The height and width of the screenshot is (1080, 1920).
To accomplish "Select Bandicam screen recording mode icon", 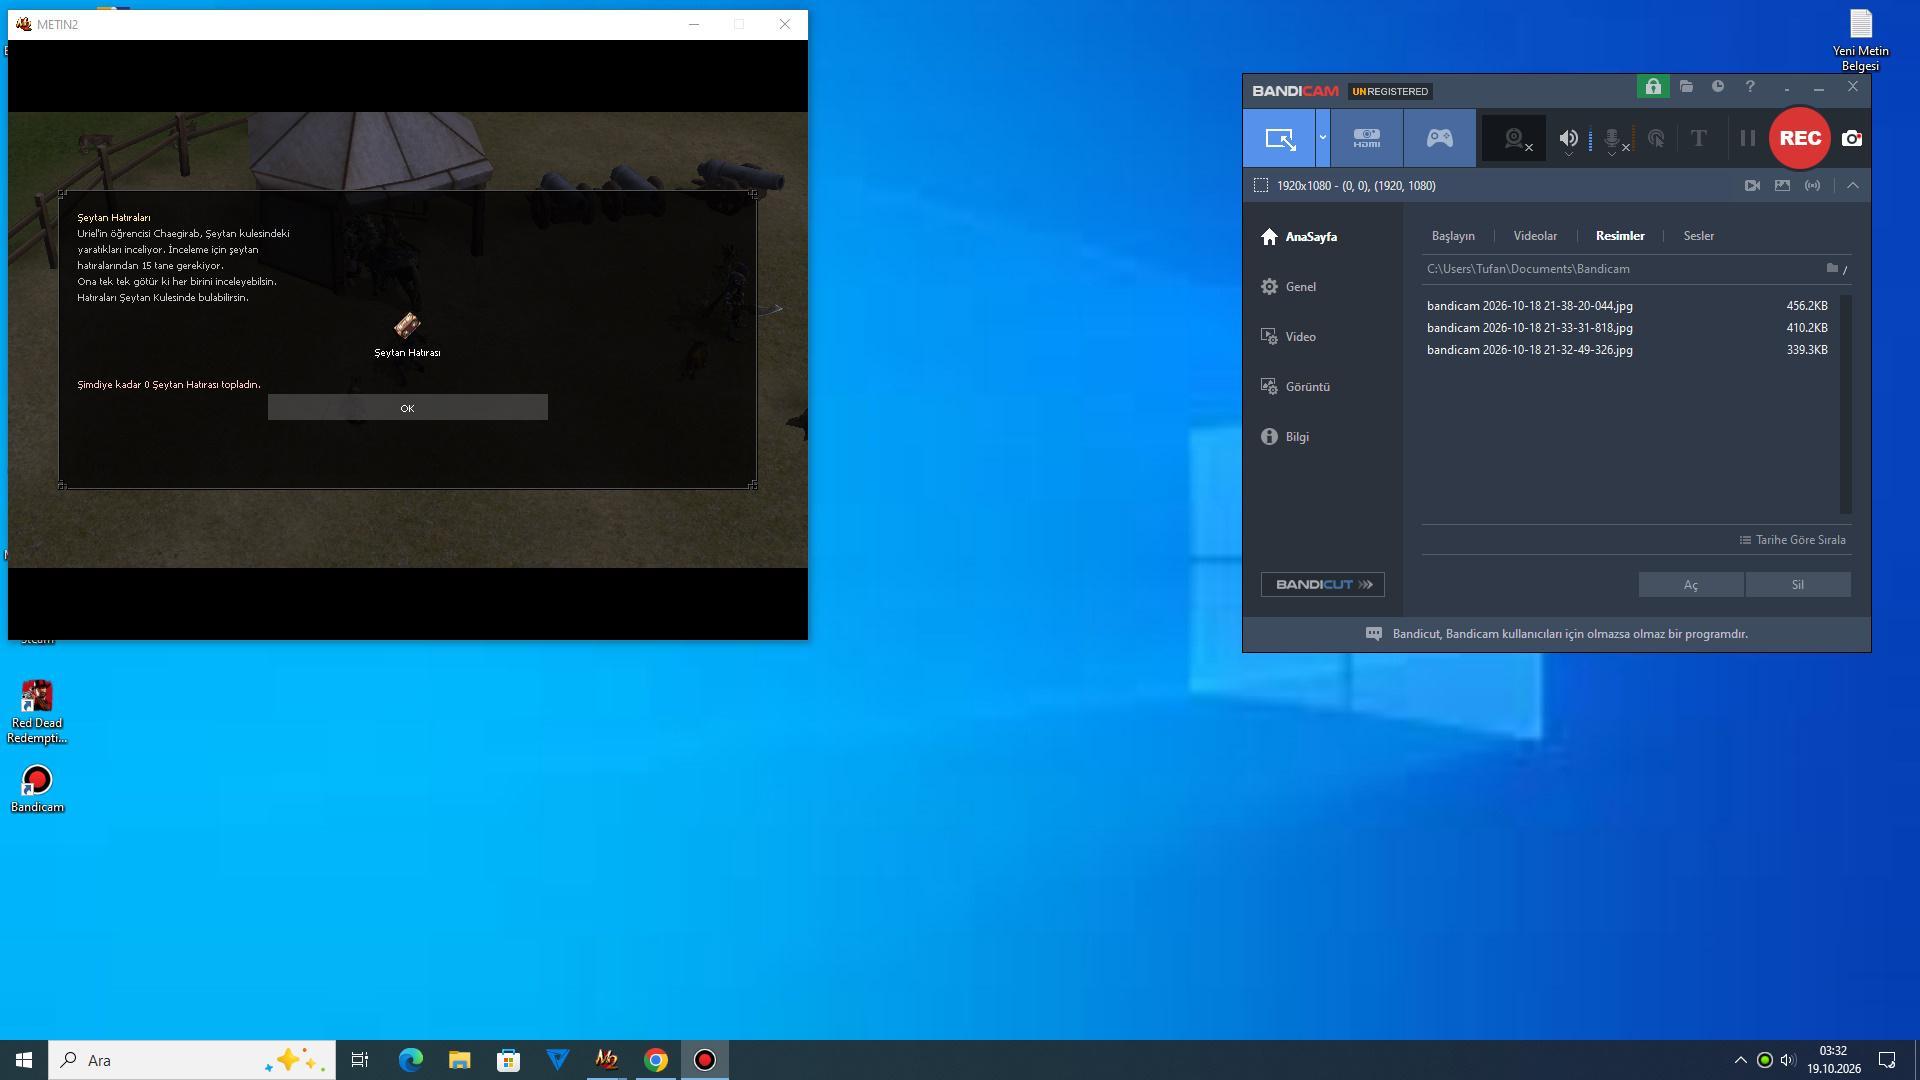I will [1279, 138].
